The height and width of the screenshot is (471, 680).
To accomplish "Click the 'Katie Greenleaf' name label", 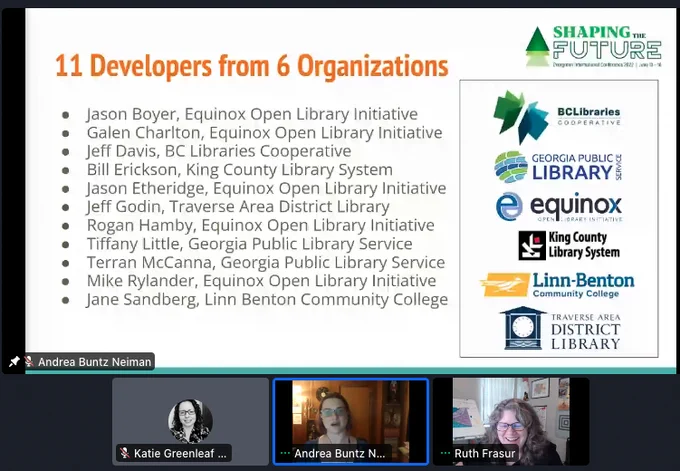I will pyautogui.click(x=180, y=453).
